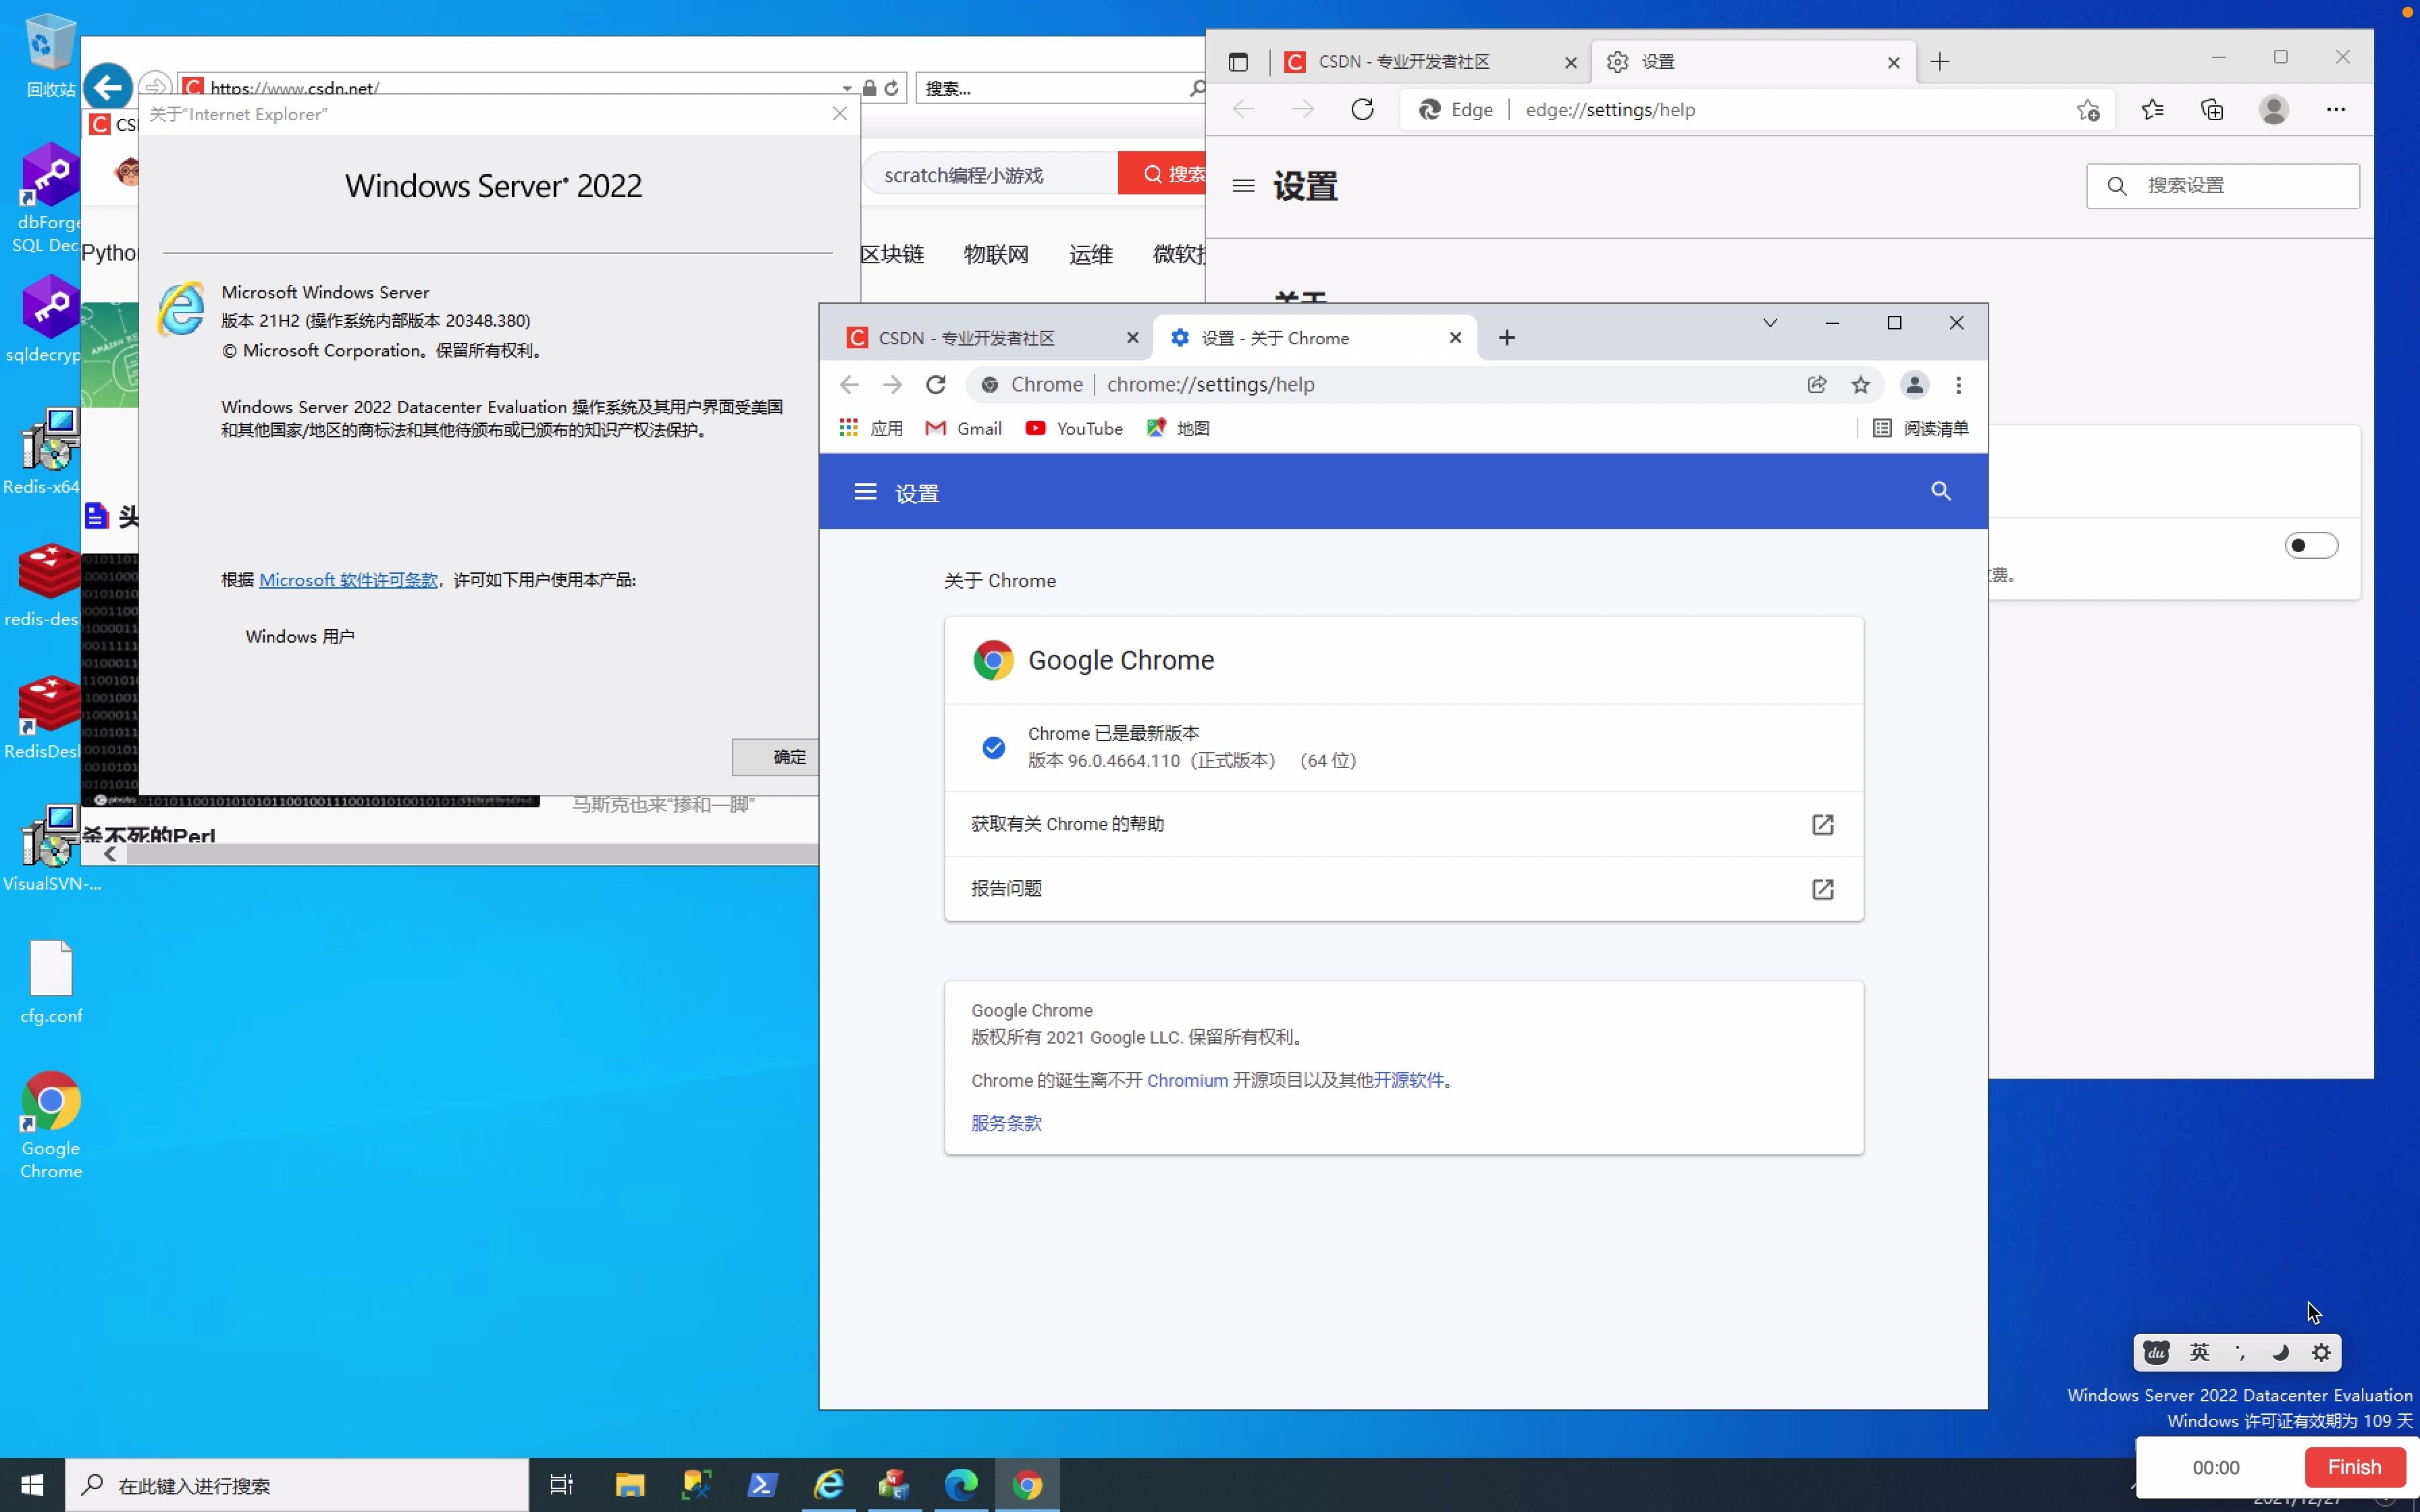Switch input language with 英 button

2199,1353
